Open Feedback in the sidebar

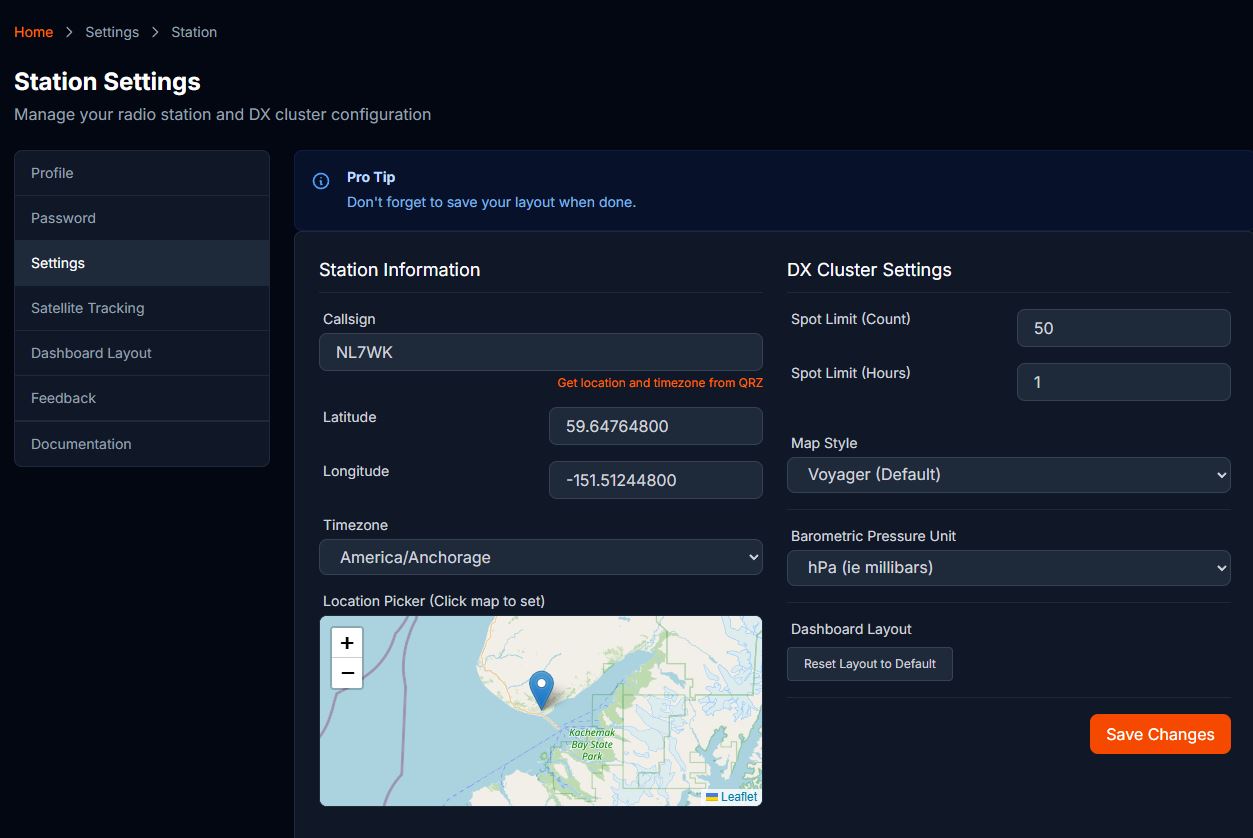click(x=142, y=398)
